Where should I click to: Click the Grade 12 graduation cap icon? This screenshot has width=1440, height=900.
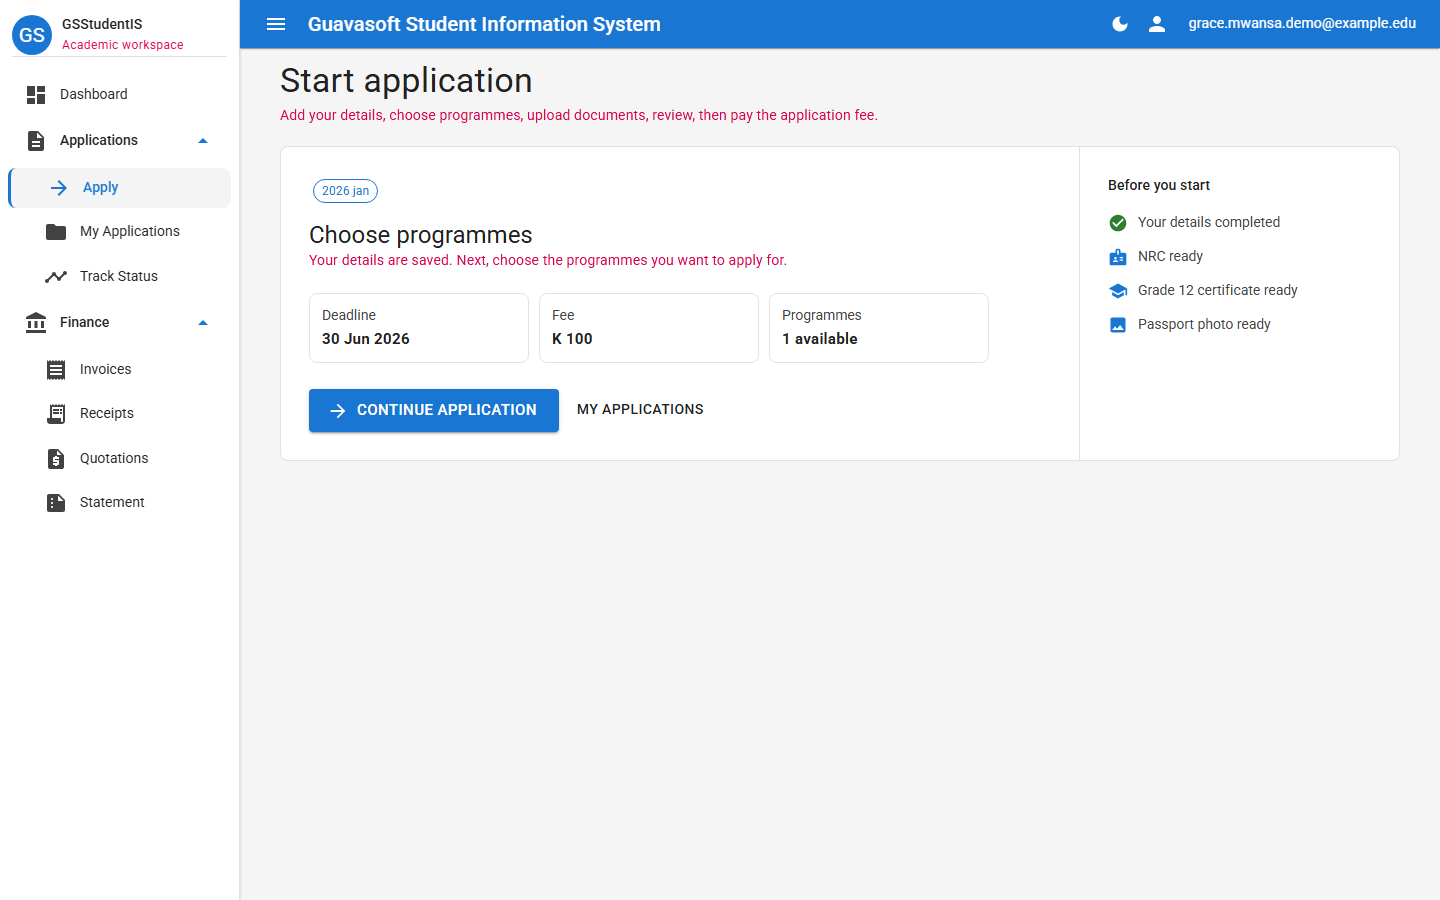(x=1118, y=291)
